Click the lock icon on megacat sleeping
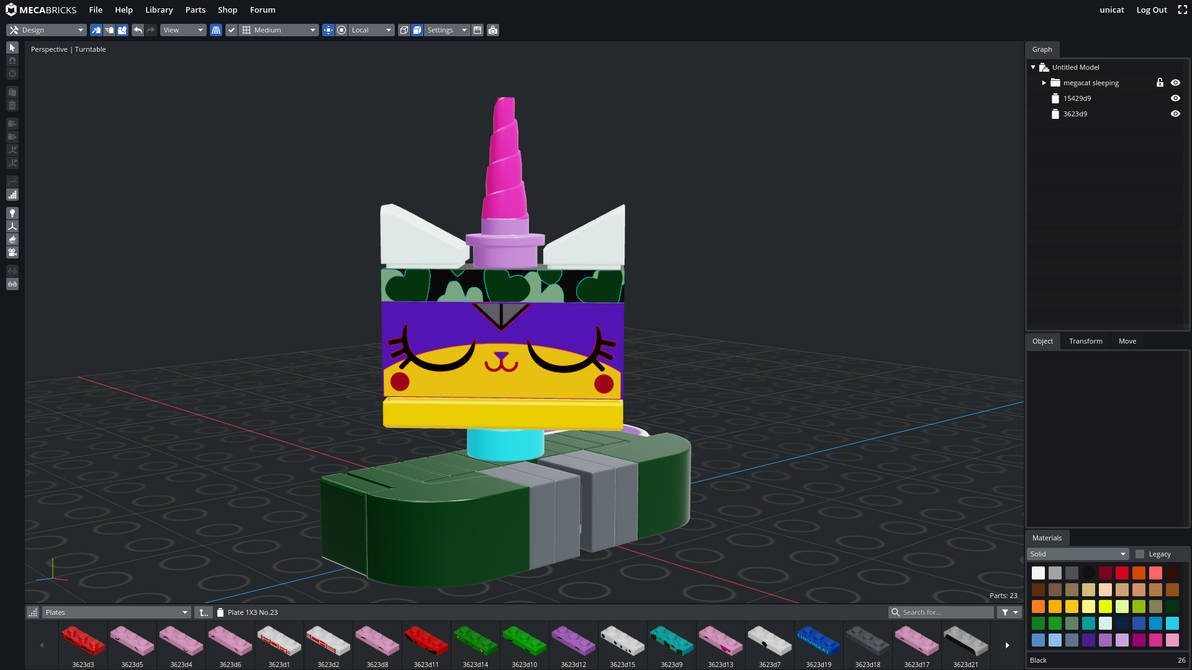 coord(1159,83)
